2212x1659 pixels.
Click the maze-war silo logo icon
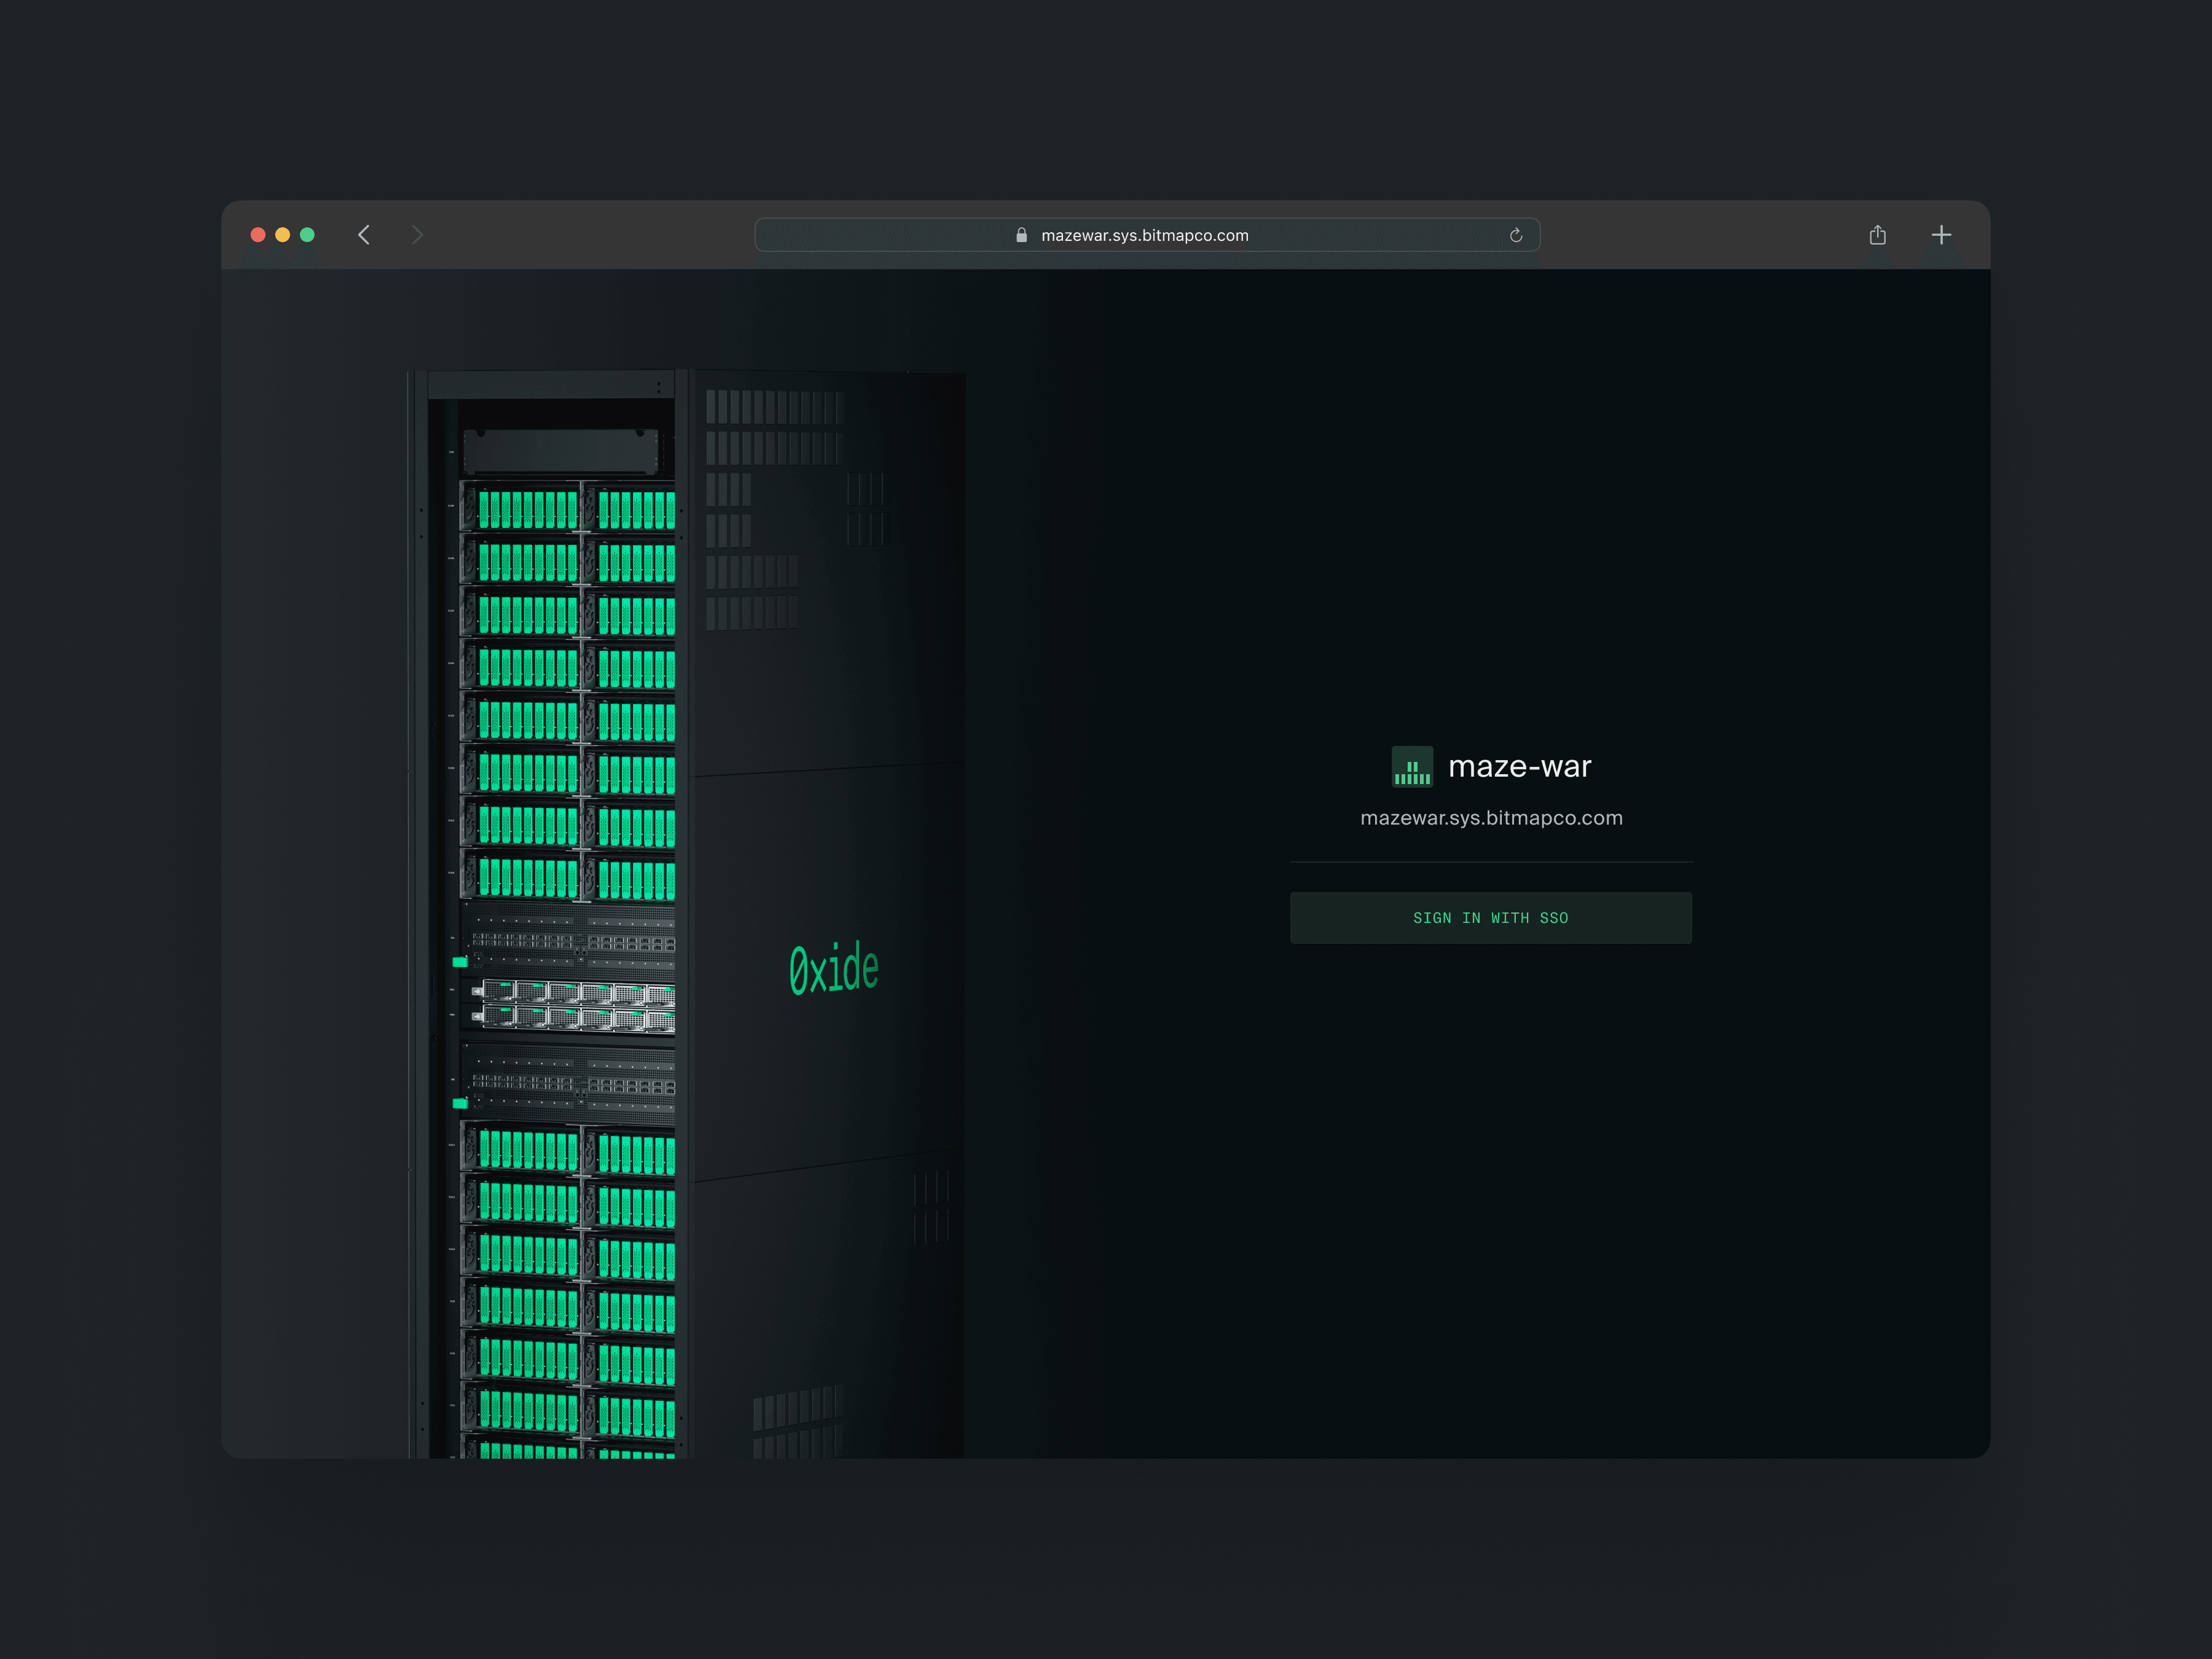tap(1412, 767)
